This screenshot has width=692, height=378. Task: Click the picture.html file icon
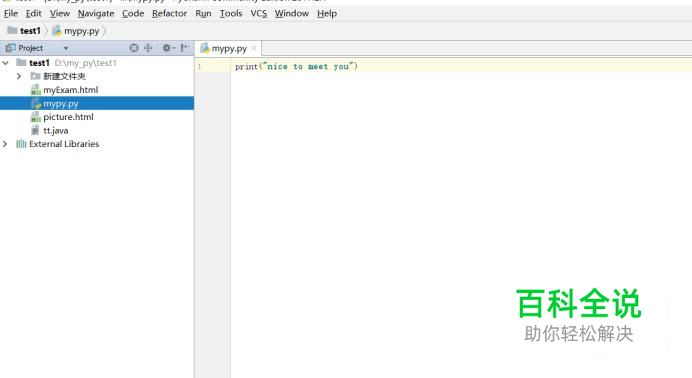[36, 117]
